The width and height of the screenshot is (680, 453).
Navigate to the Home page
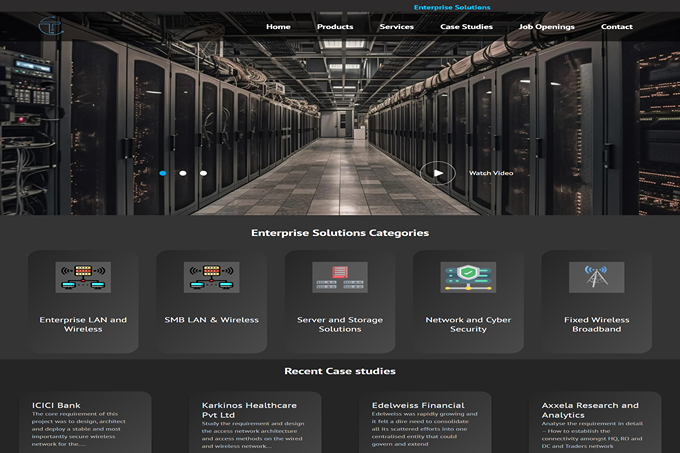coord(278,27)
